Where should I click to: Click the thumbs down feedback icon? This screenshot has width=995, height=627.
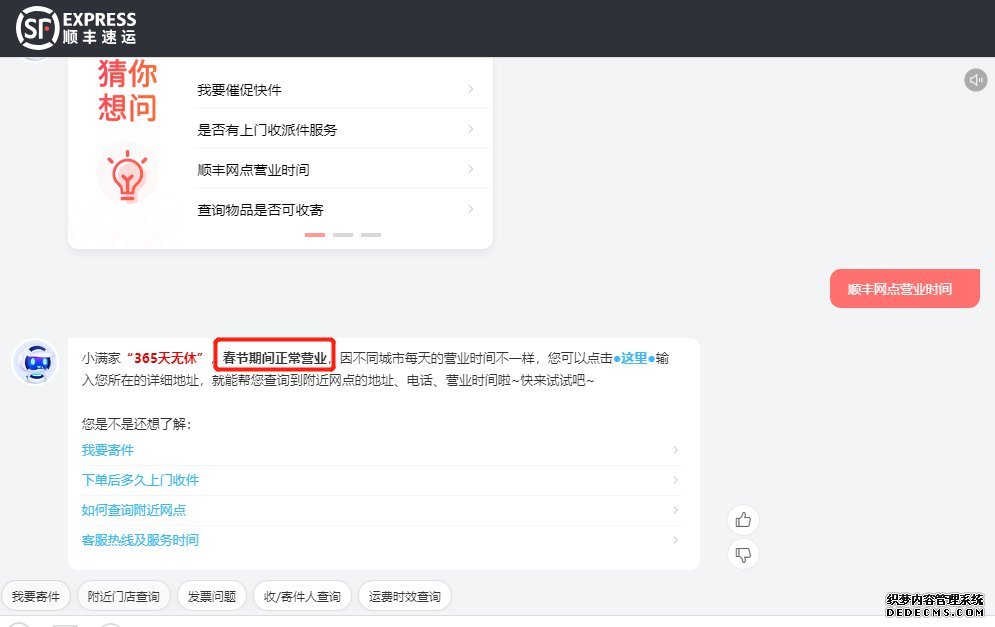[743, 555]
